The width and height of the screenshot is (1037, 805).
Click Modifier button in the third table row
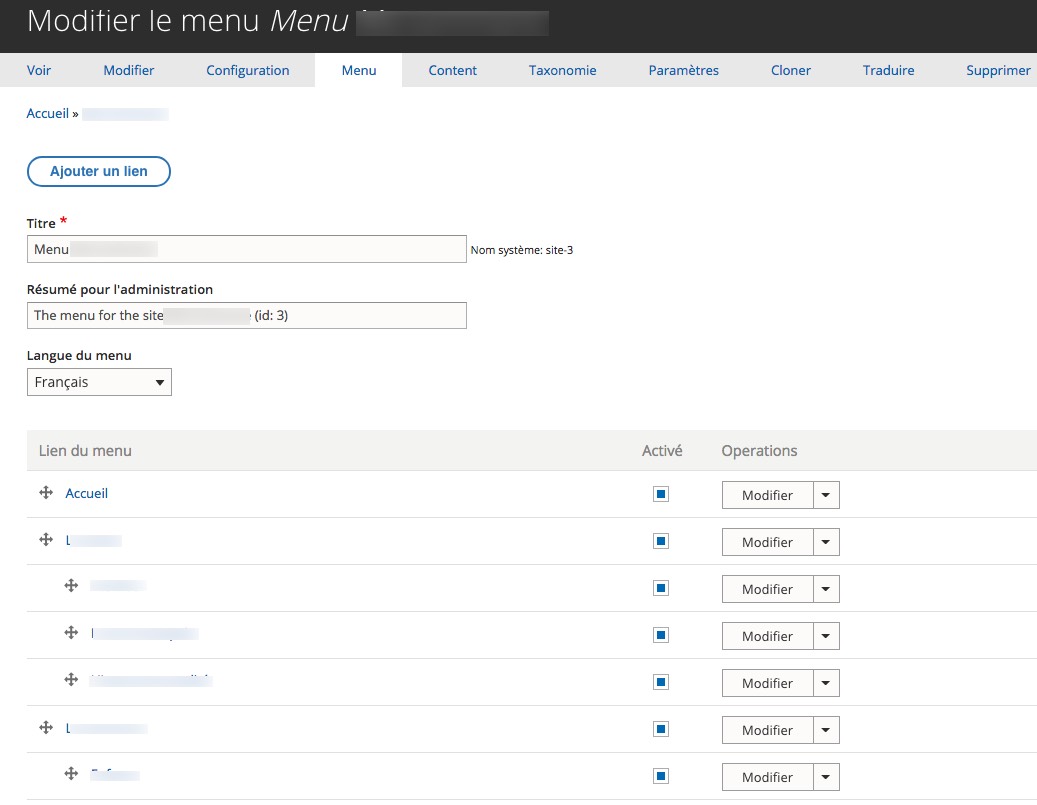[x=767, y=589]
